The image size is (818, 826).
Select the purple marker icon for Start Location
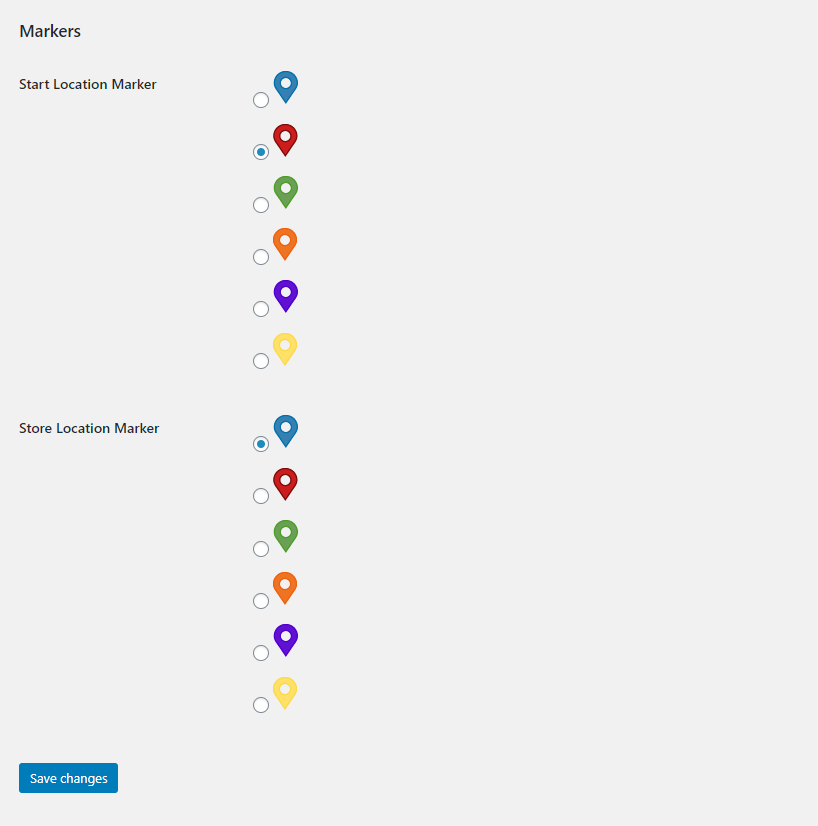pos(285,296)
